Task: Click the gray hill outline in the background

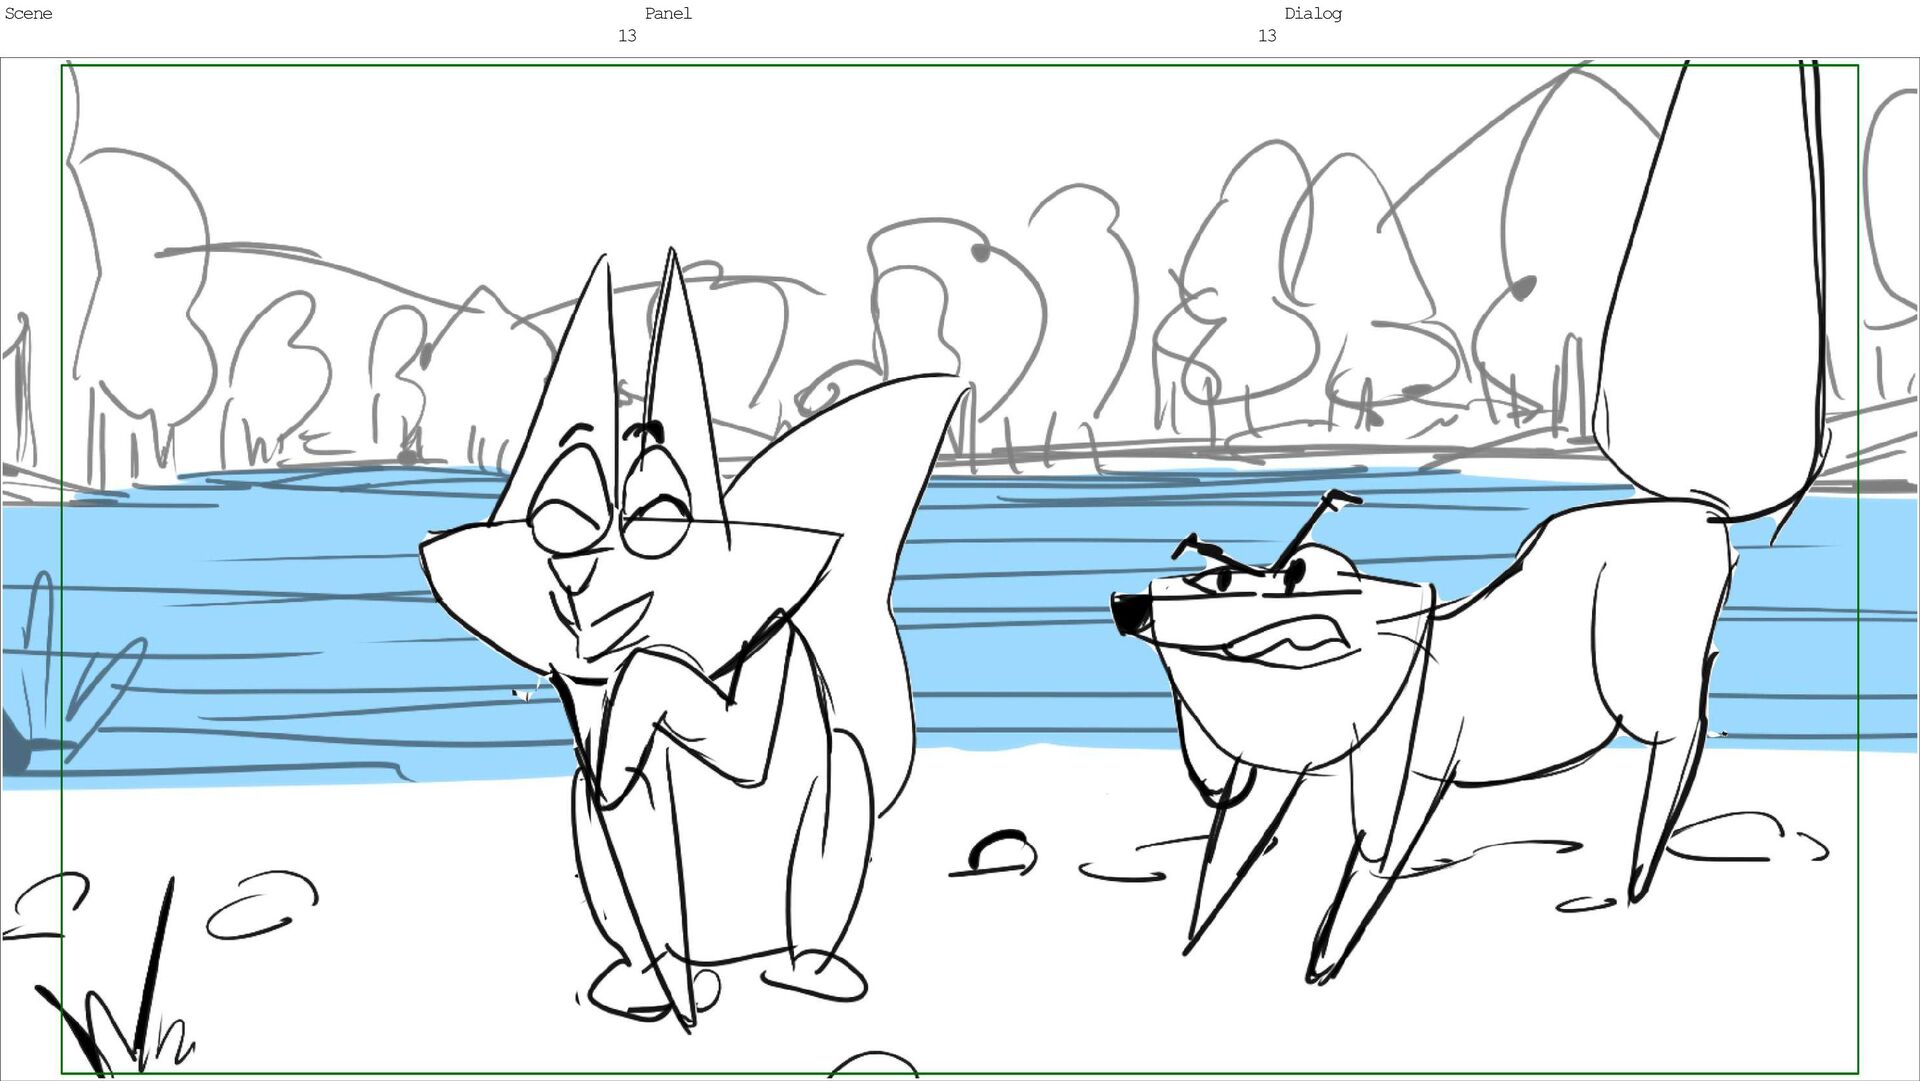Action: click(x=330, y=265)
